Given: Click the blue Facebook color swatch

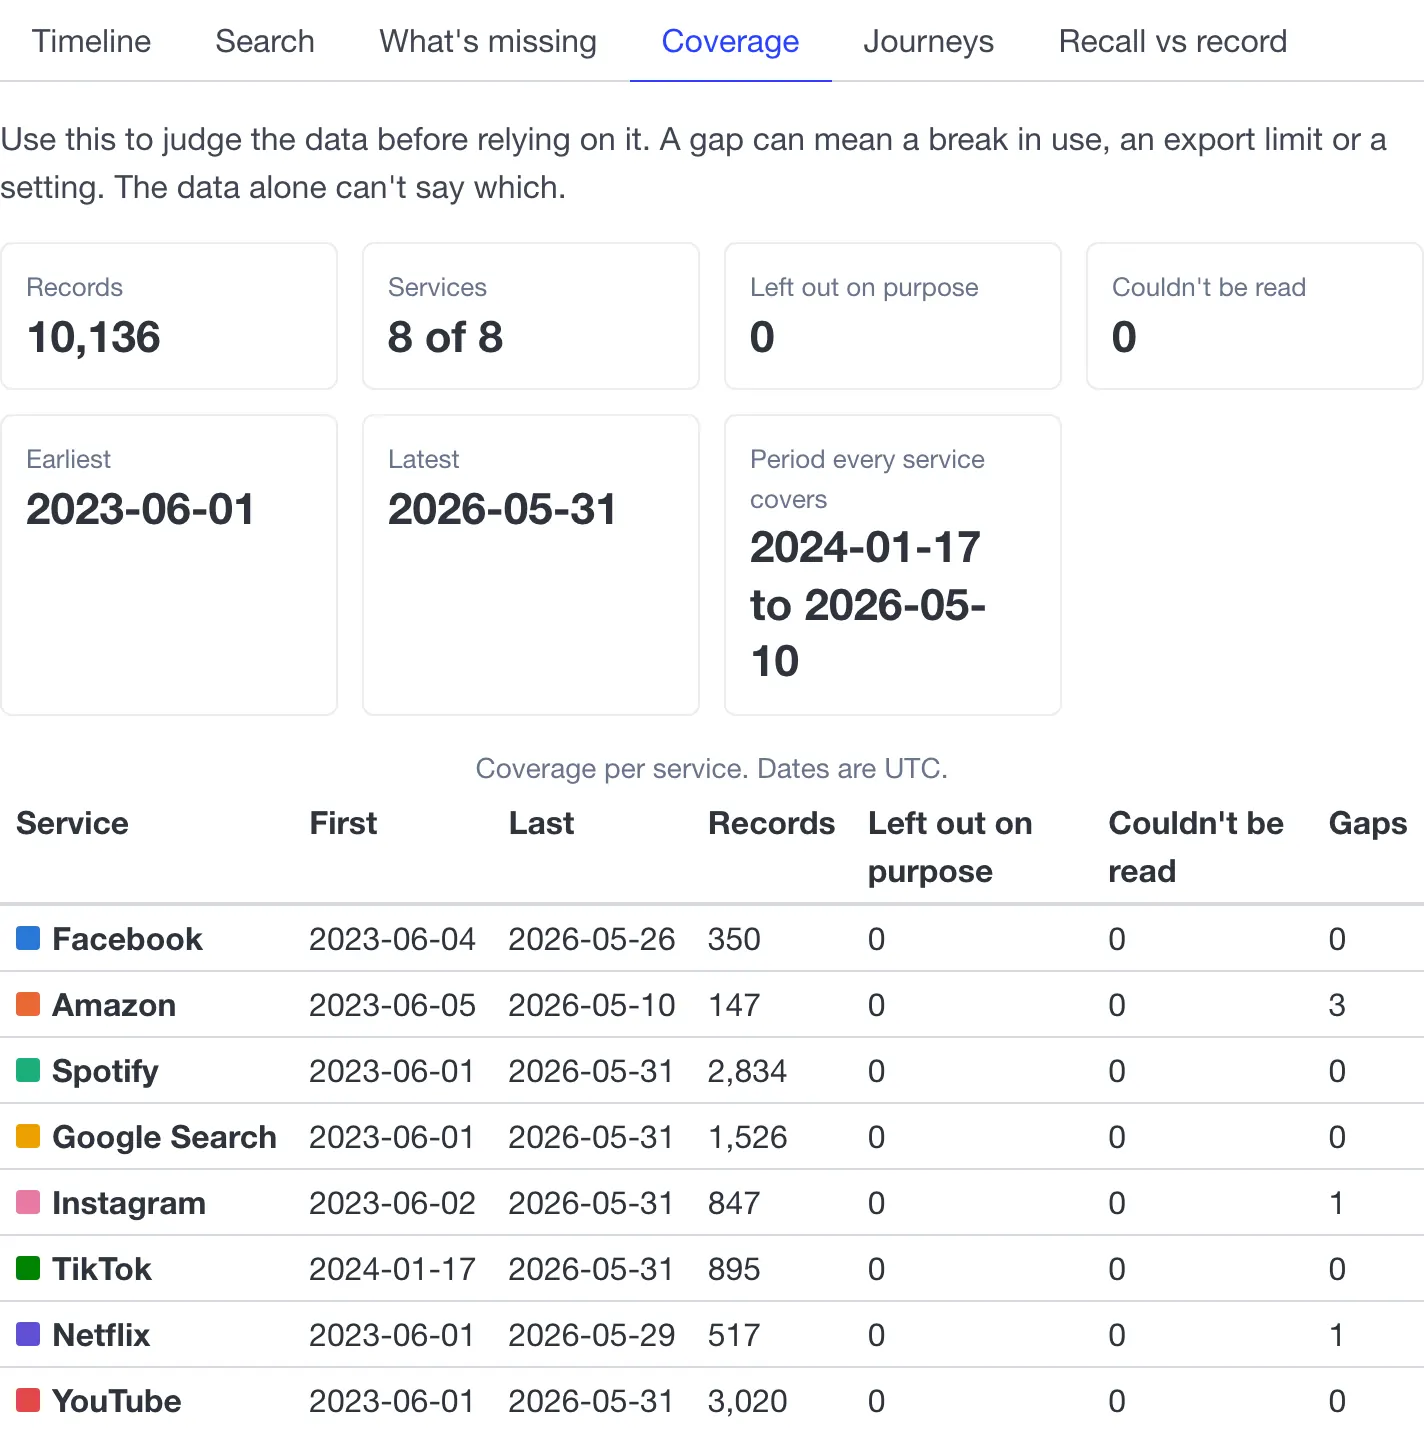Looking at the screenshot, I should [28, 938].
